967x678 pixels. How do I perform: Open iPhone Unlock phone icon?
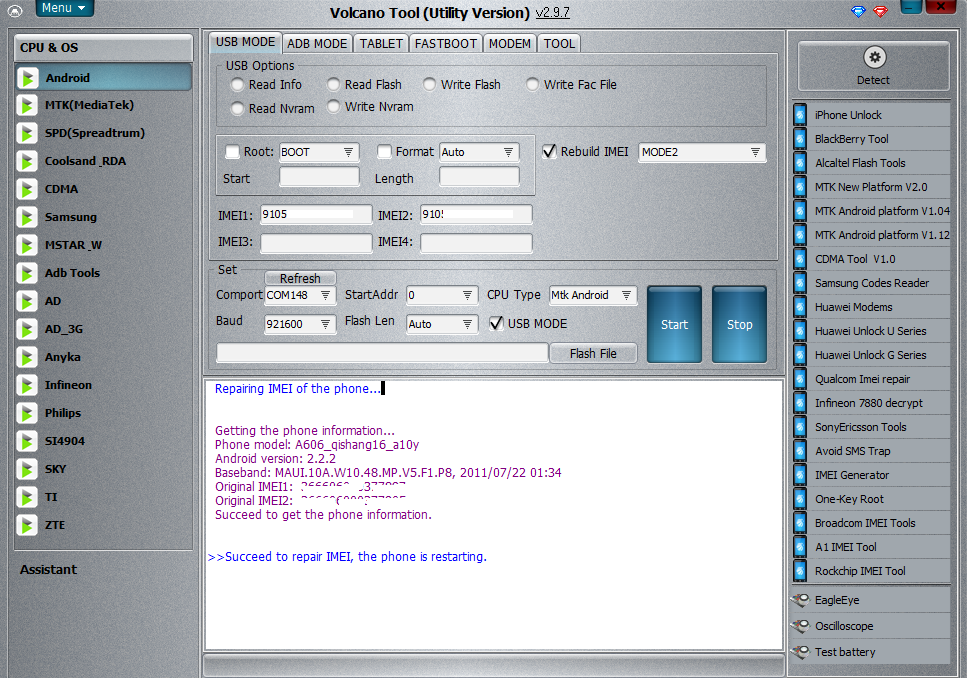click(x=800, y=115)
